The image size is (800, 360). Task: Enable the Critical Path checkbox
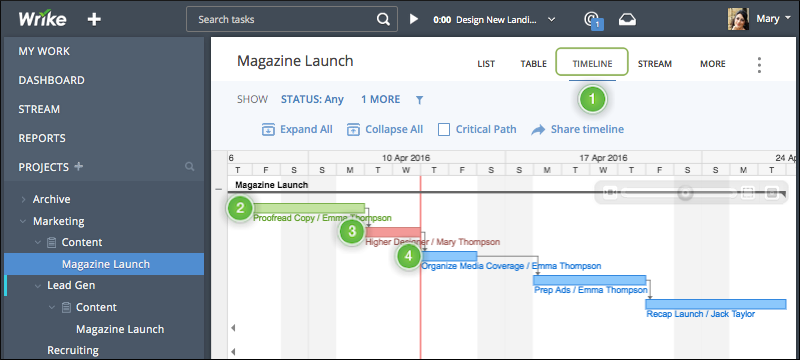[x=444, y=130]
